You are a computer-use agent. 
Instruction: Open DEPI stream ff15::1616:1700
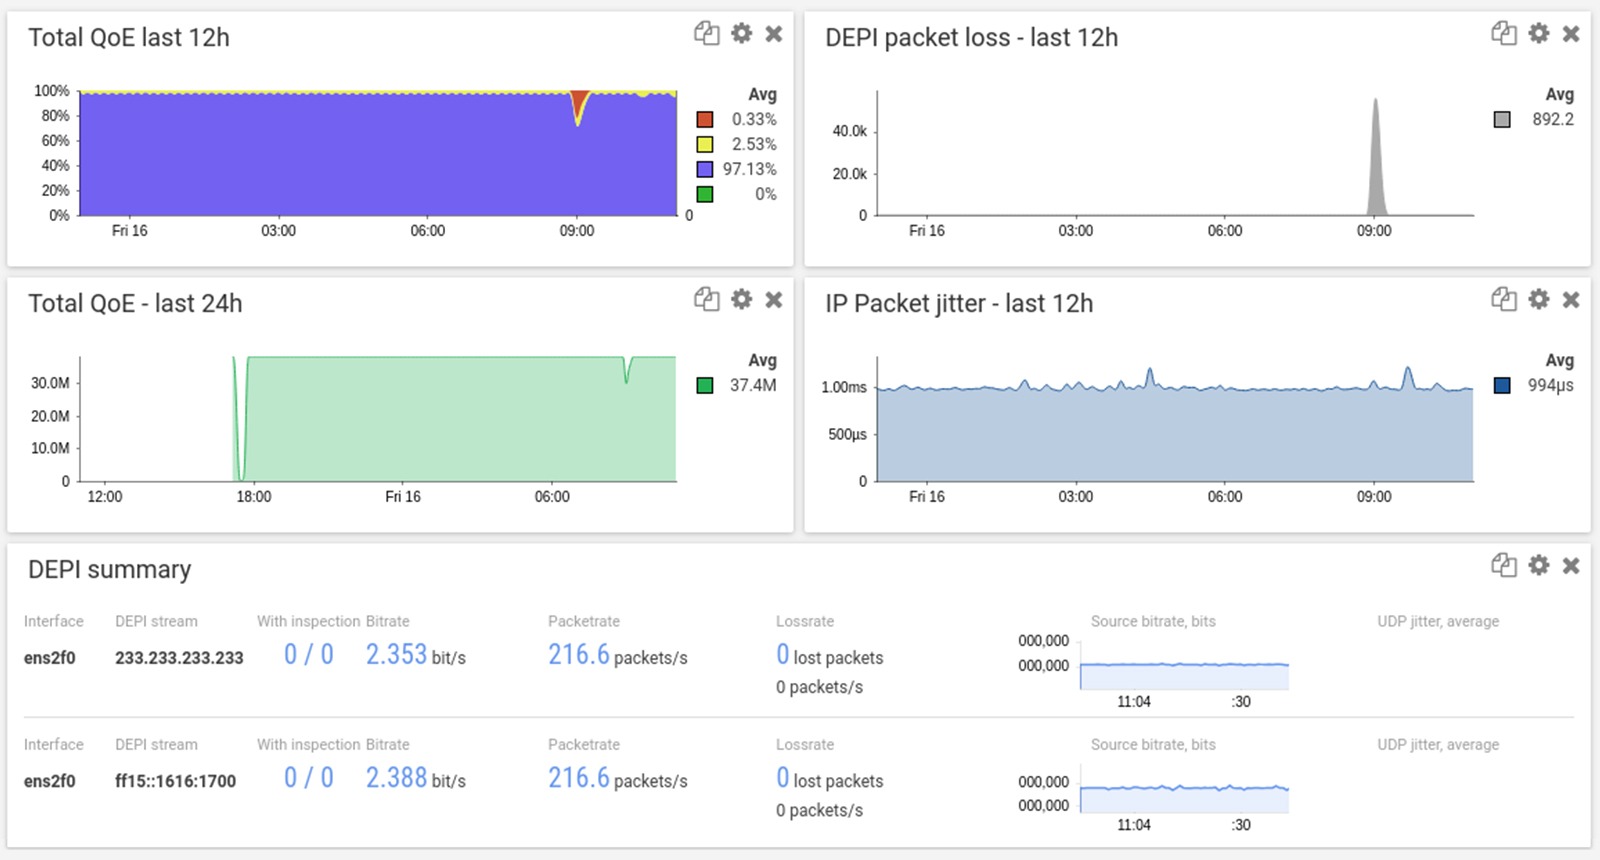[x=175, y=781]
